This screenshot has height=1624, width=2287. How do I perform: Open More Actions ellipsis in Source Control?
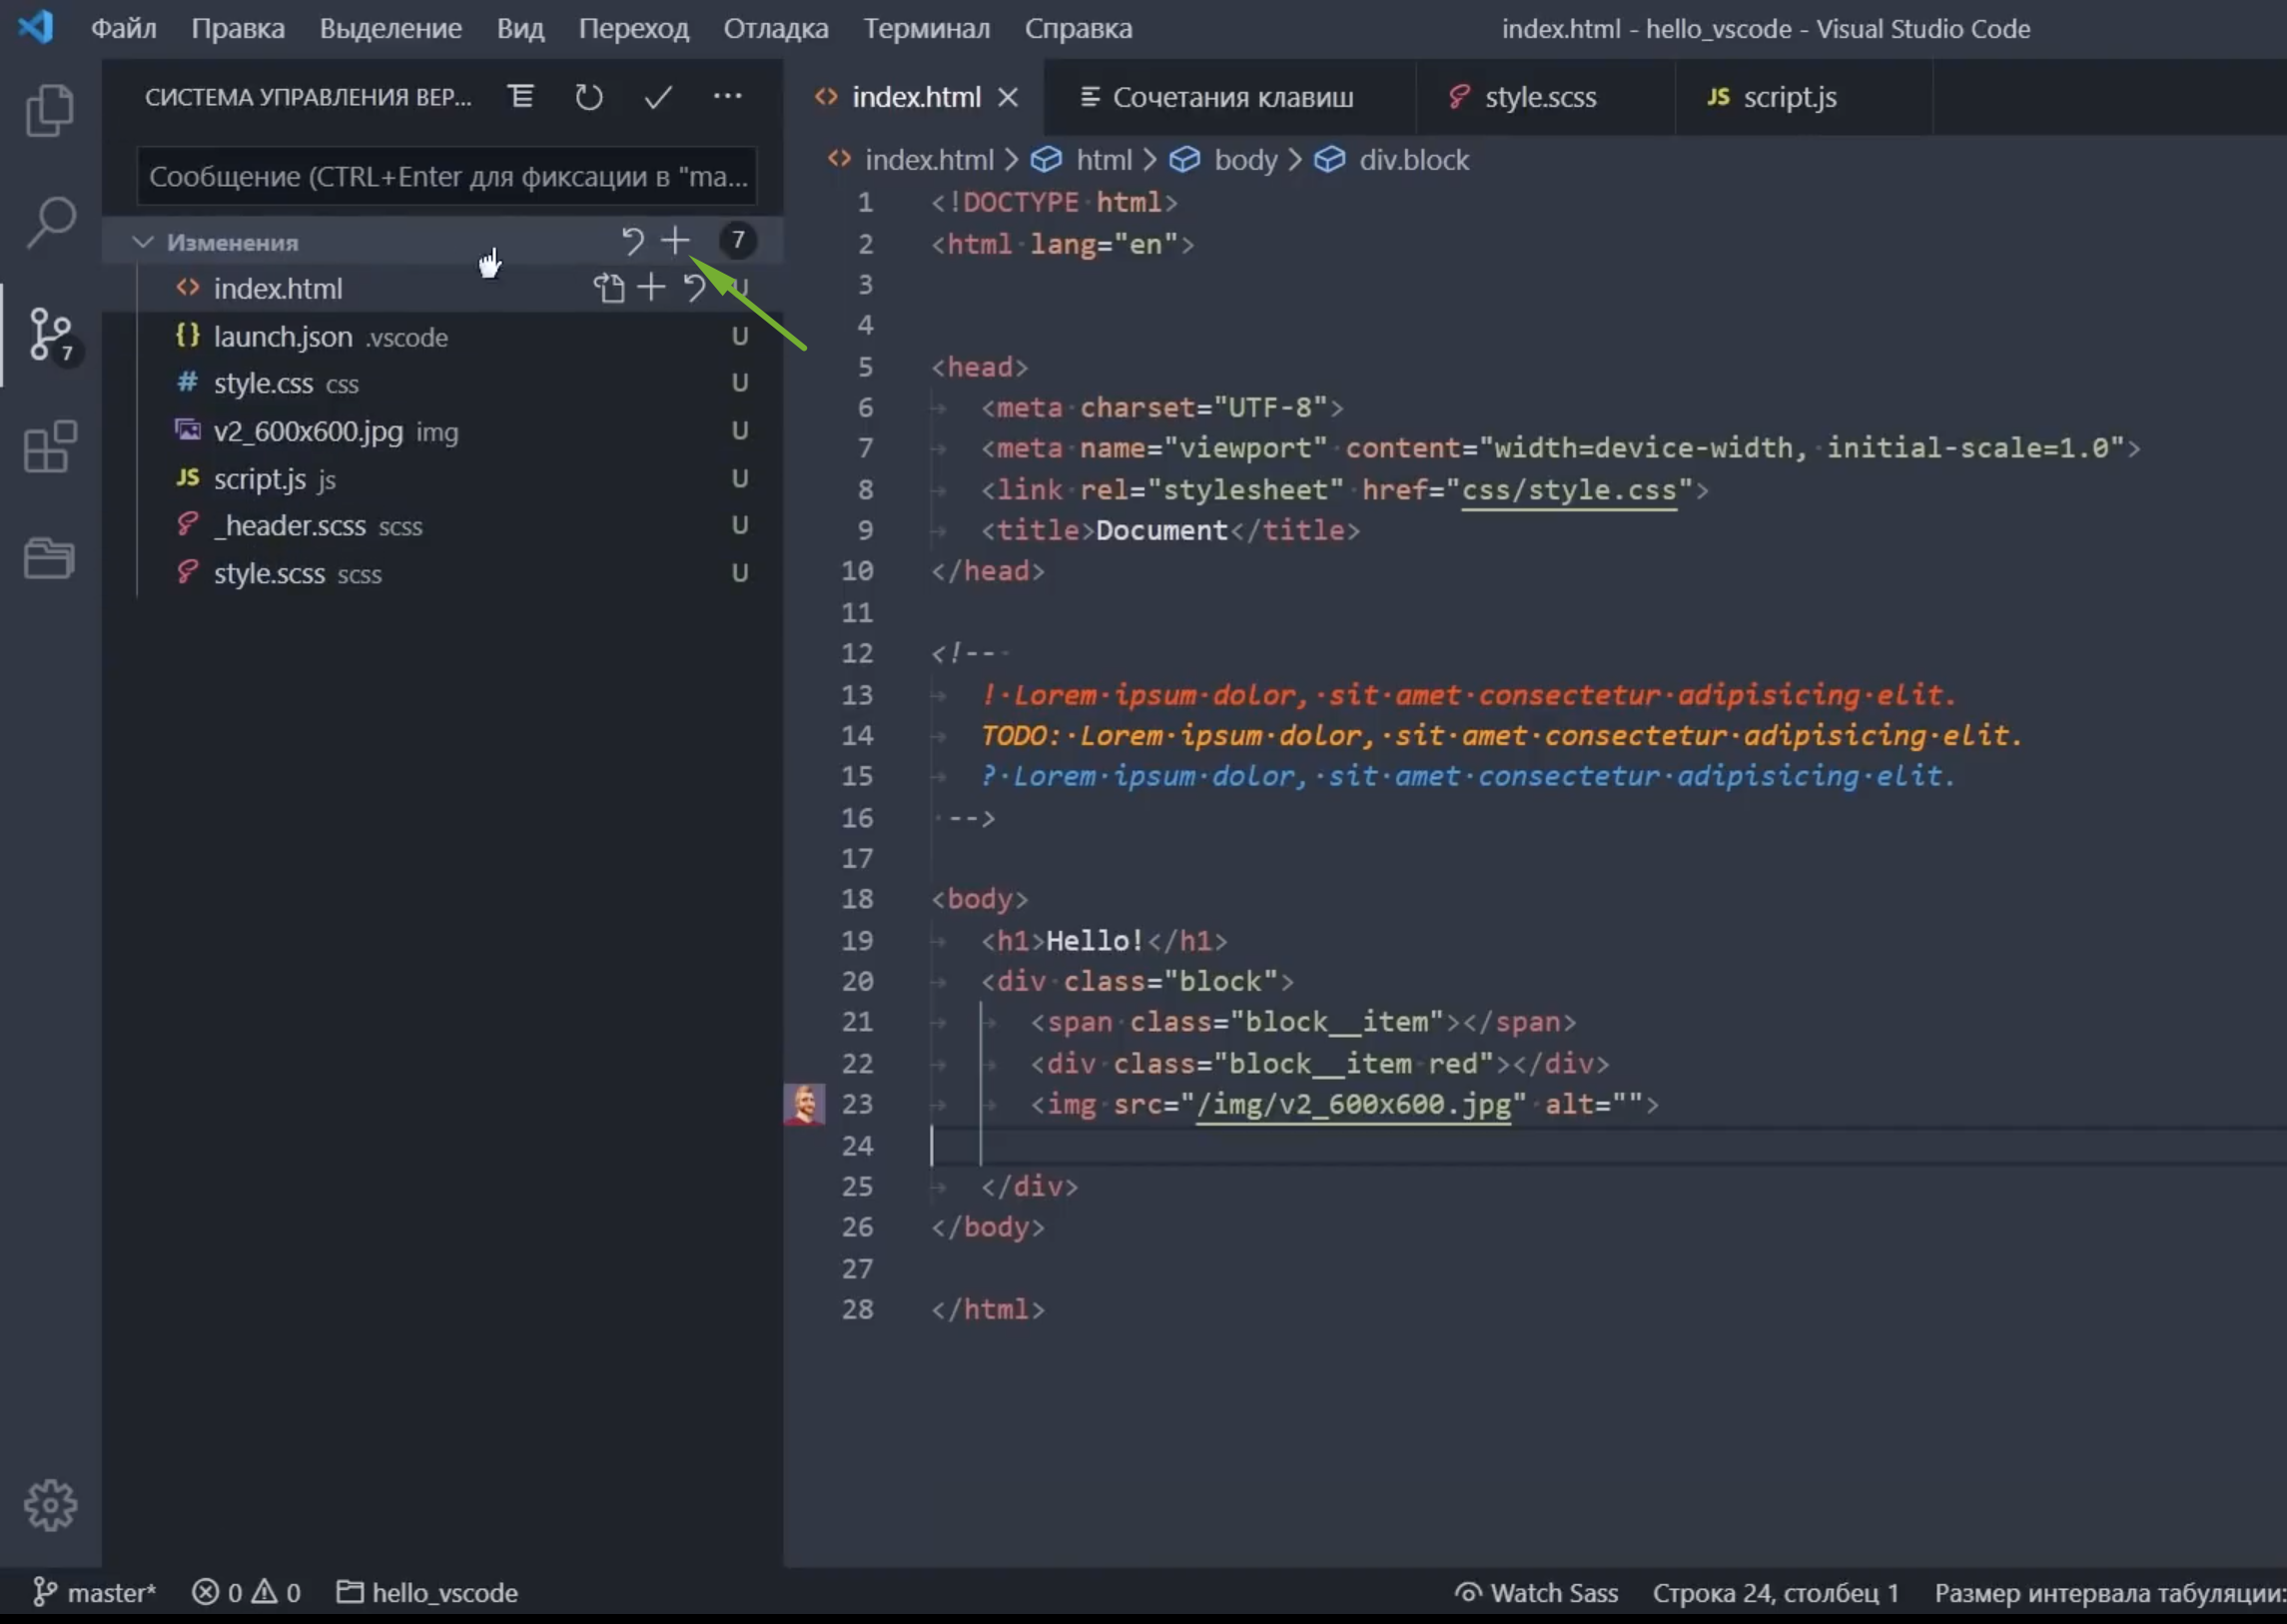pyautogui.click(x=727, y=96)
